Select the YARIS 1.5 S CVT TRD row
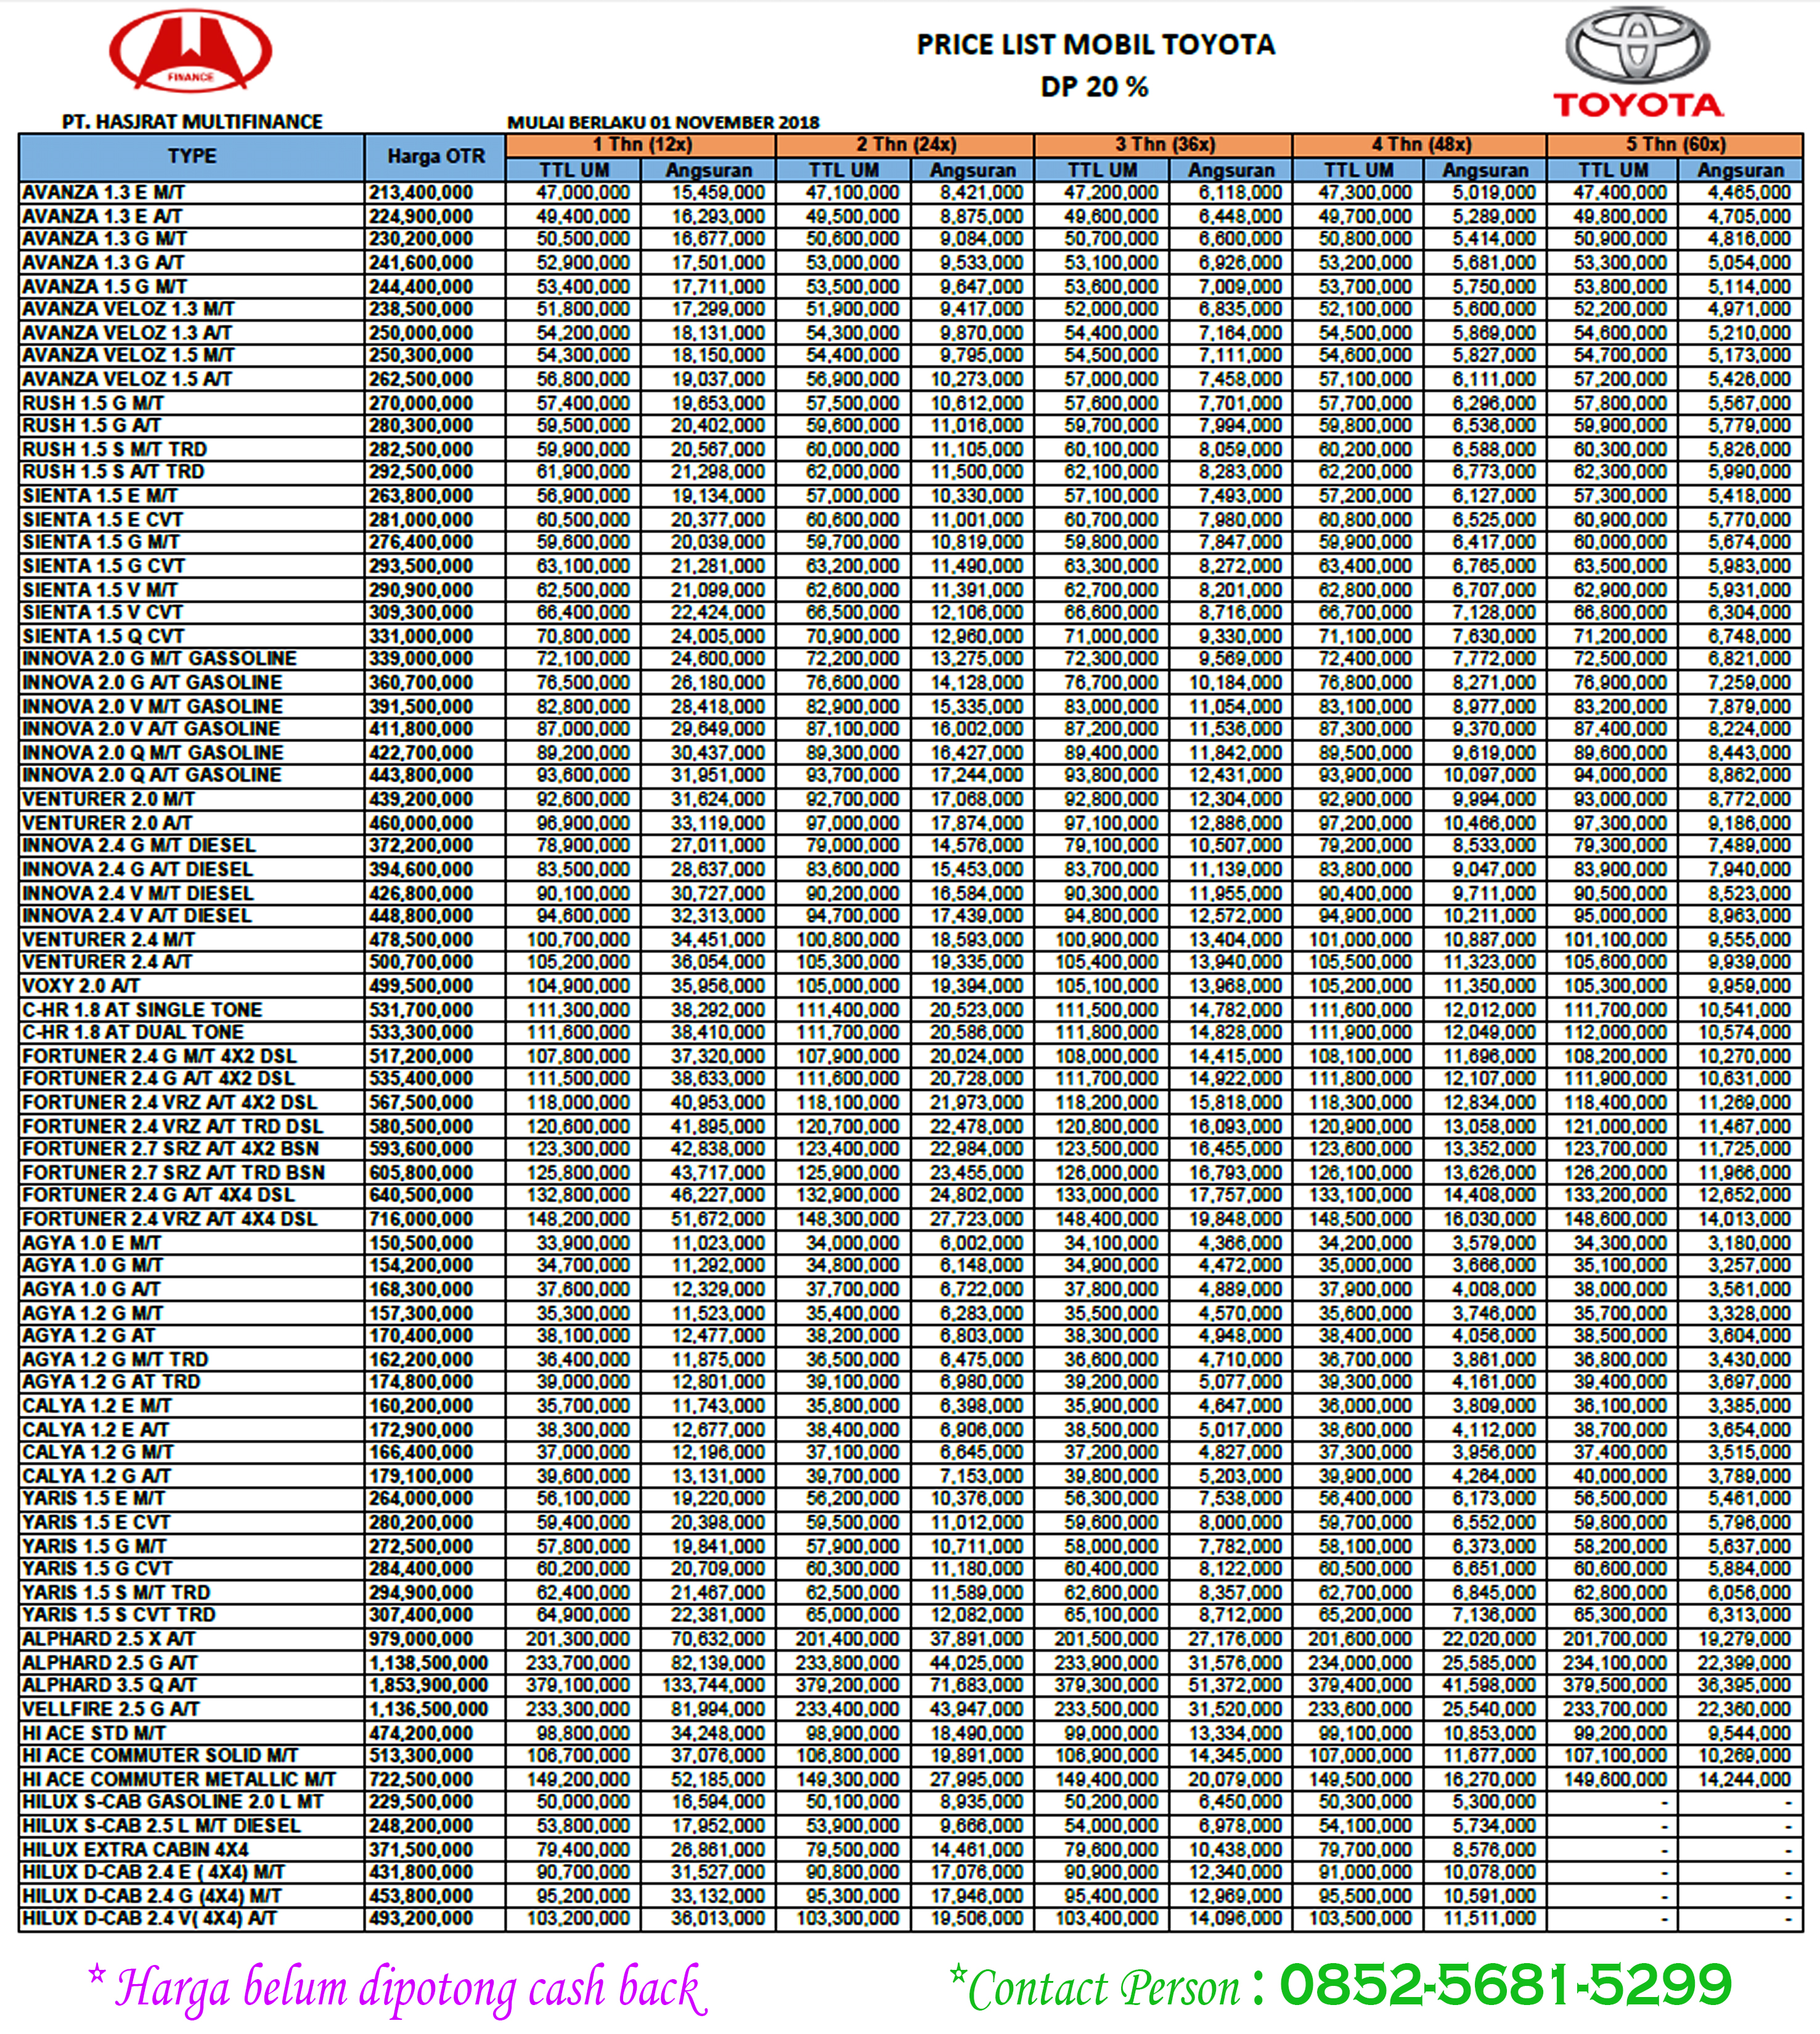1820x2034 pixels. 910,1615
